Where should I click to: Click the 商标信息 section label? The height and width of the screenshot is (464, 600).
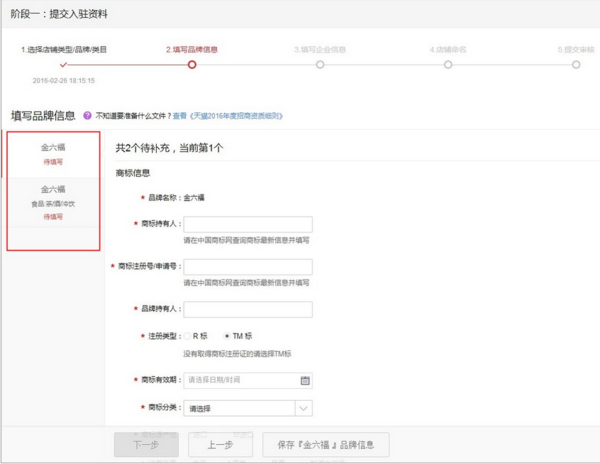click(x=133, y=173)
